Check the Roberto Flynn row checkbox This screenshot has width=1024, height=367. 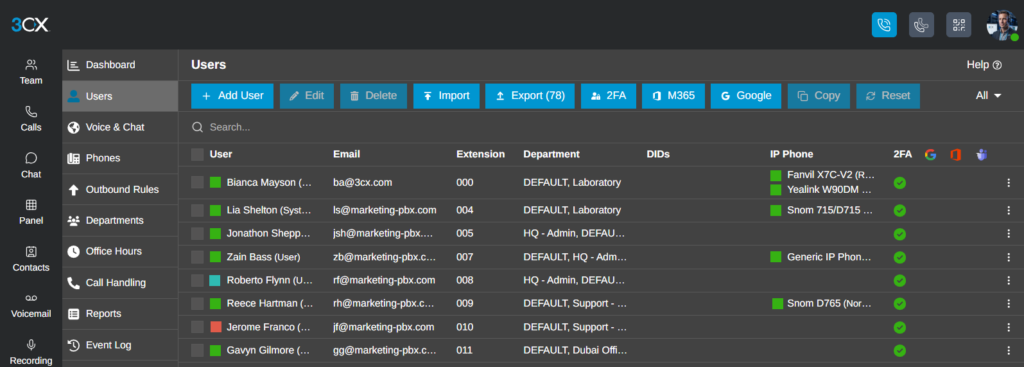tap(197, 280)
